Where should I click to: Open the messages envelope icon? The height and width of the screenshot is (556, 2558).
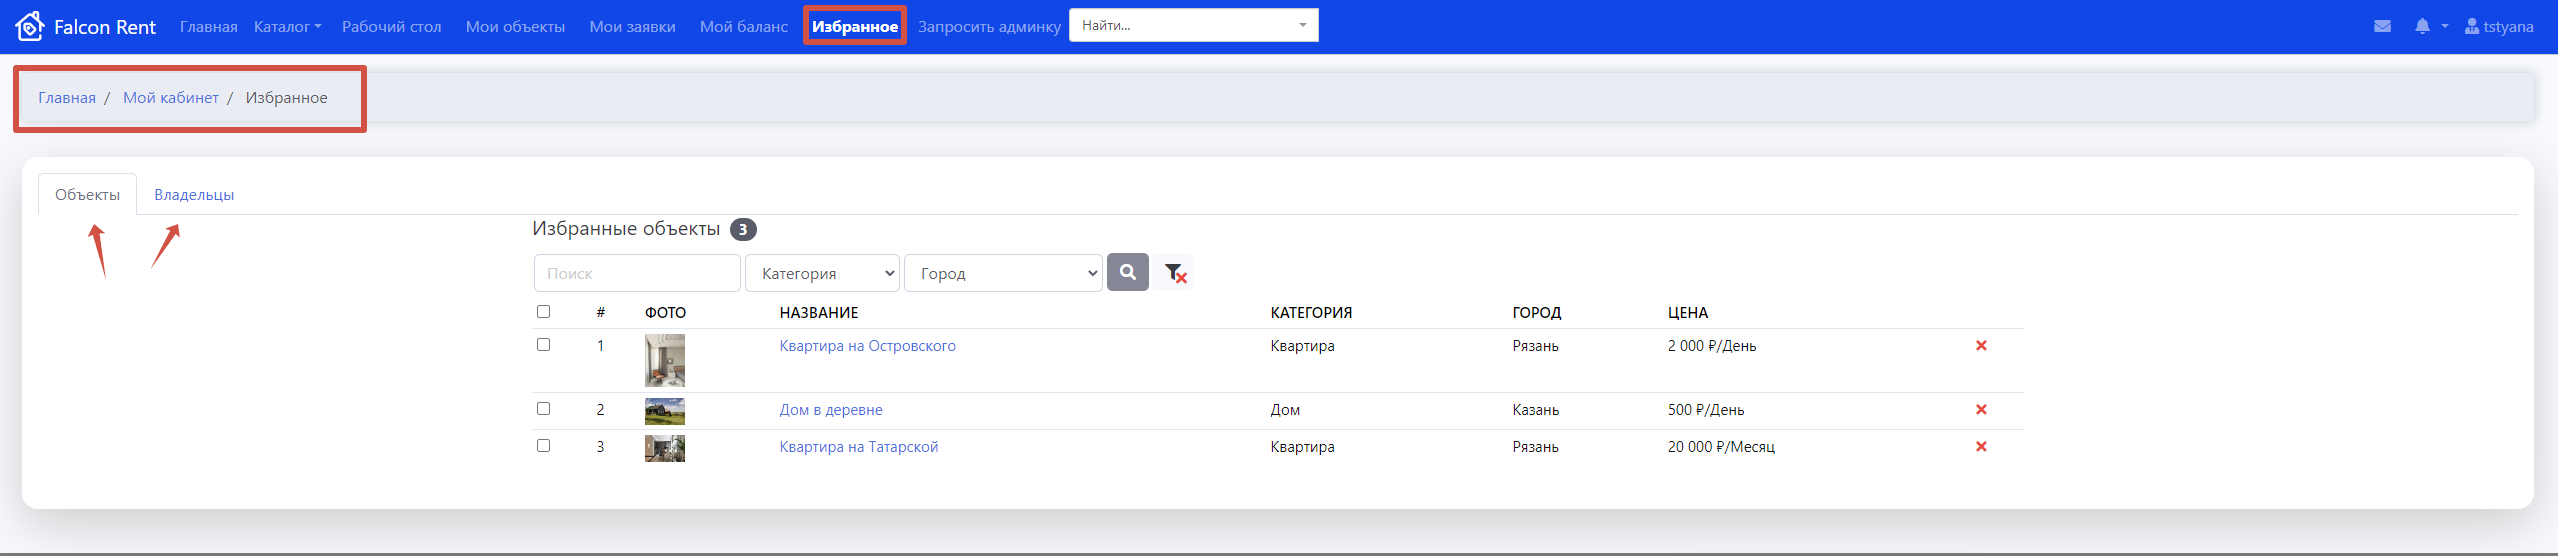click(2382, 26)
